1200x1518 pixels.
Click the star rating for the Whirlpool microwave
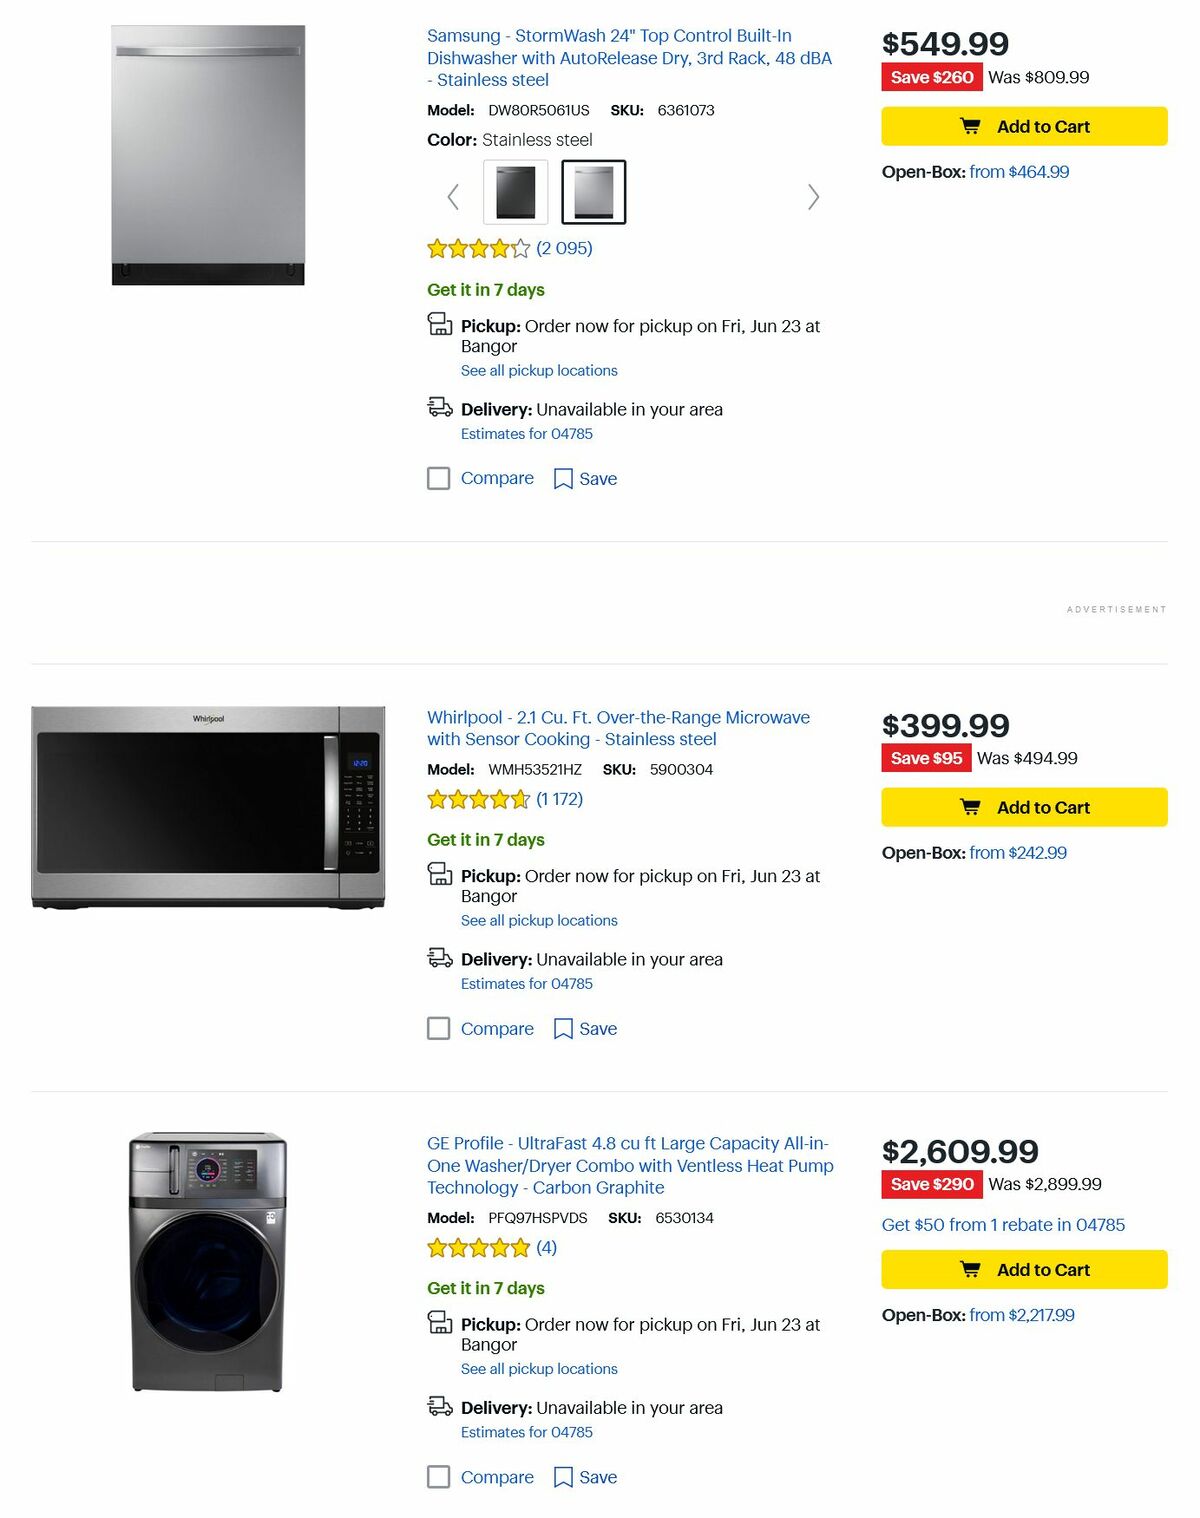tap(479, 799)
